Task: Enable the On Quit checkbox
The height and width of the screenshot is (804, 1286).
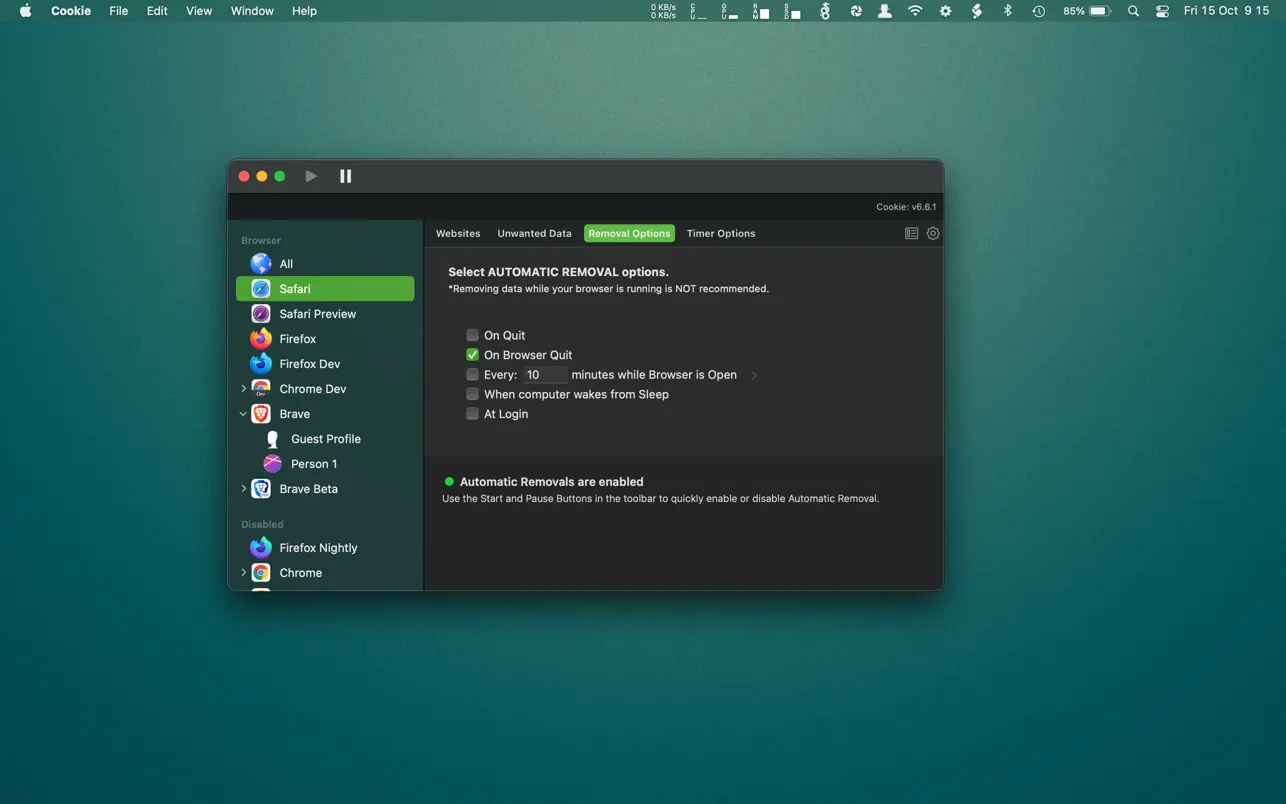Action: 472,335
